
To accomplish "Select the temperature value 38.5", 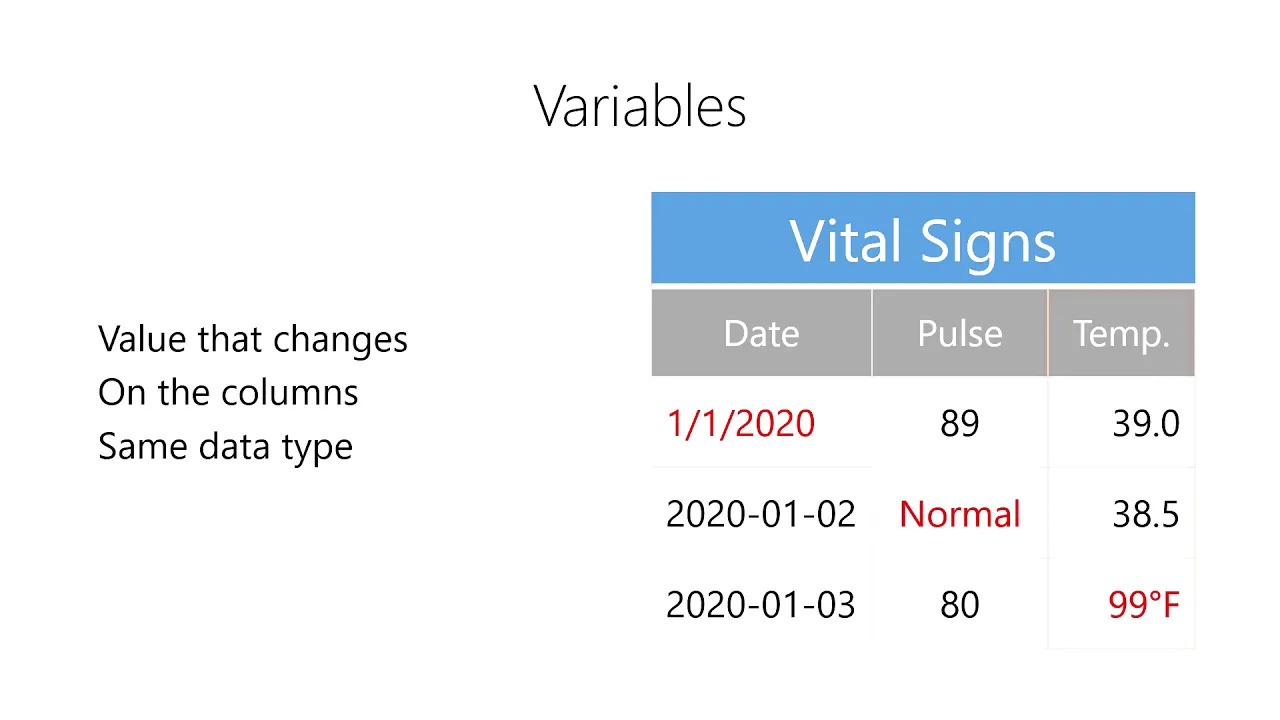I will coord(1146,514).
